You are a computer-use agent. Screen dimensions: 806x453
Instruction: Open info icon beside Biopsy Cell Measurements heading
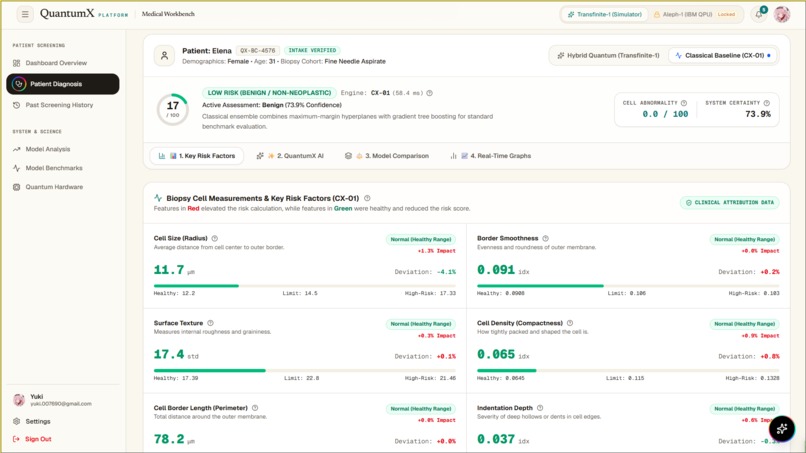pyautogui.click(x=367, y=198)
